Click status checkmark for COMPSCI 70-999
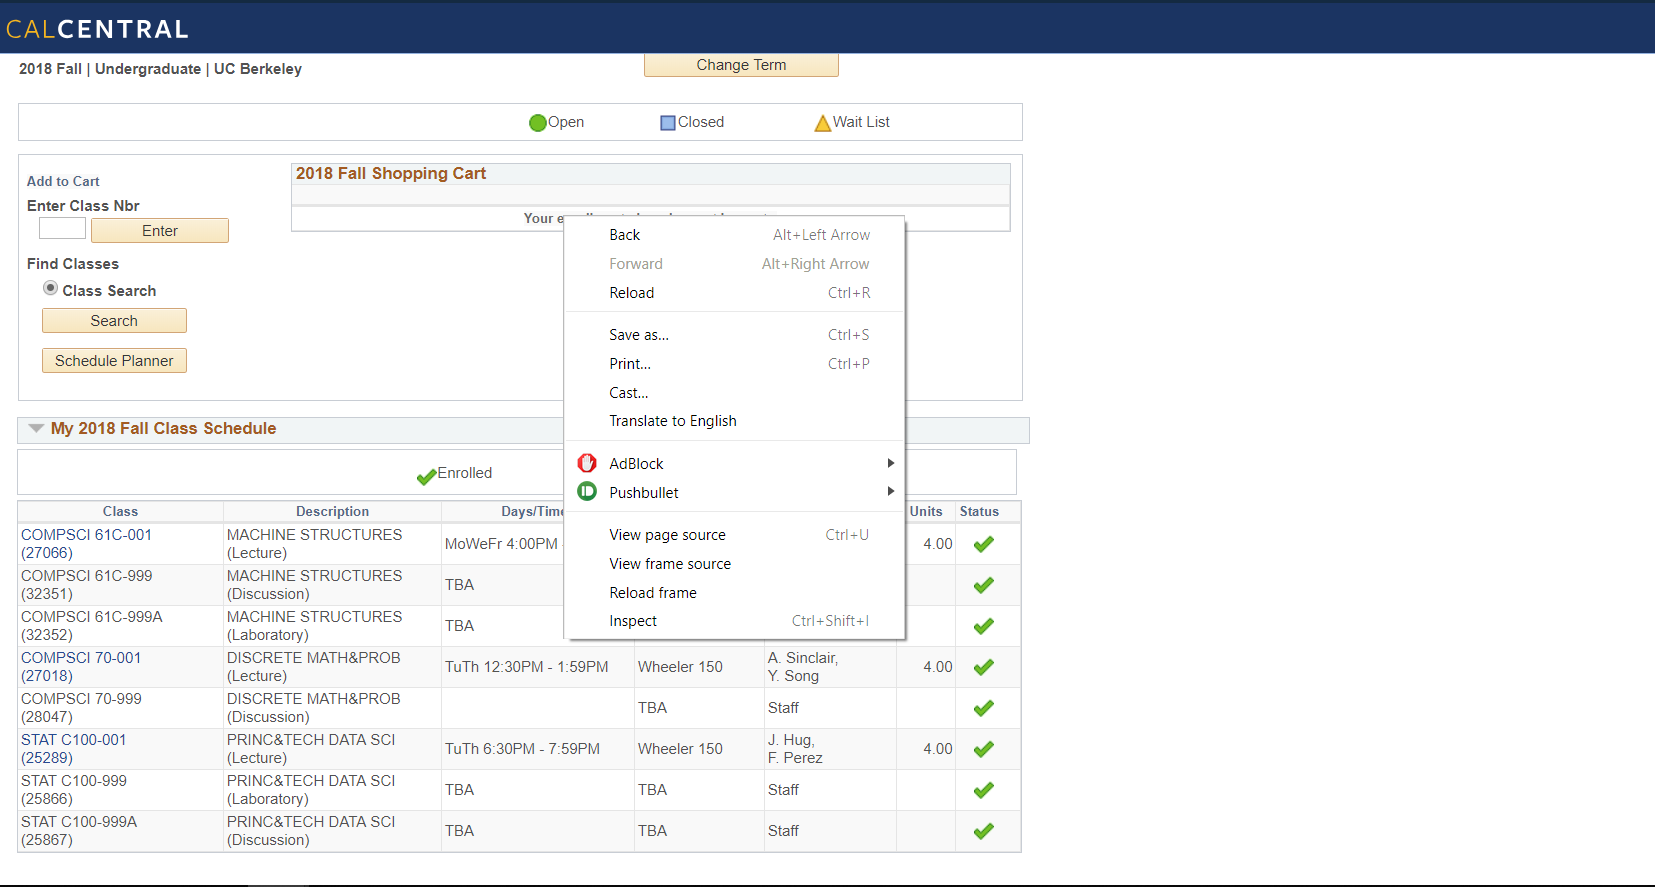1655x887 pixels. [x=984, y=708]
